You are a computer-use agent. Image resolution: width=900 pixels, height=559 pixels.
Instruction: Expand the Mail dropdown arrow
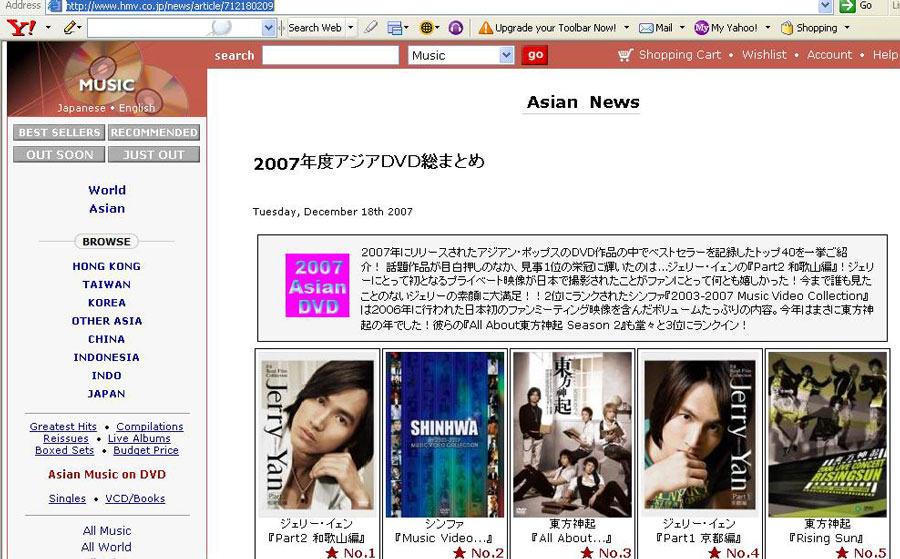tap(682, 28)
